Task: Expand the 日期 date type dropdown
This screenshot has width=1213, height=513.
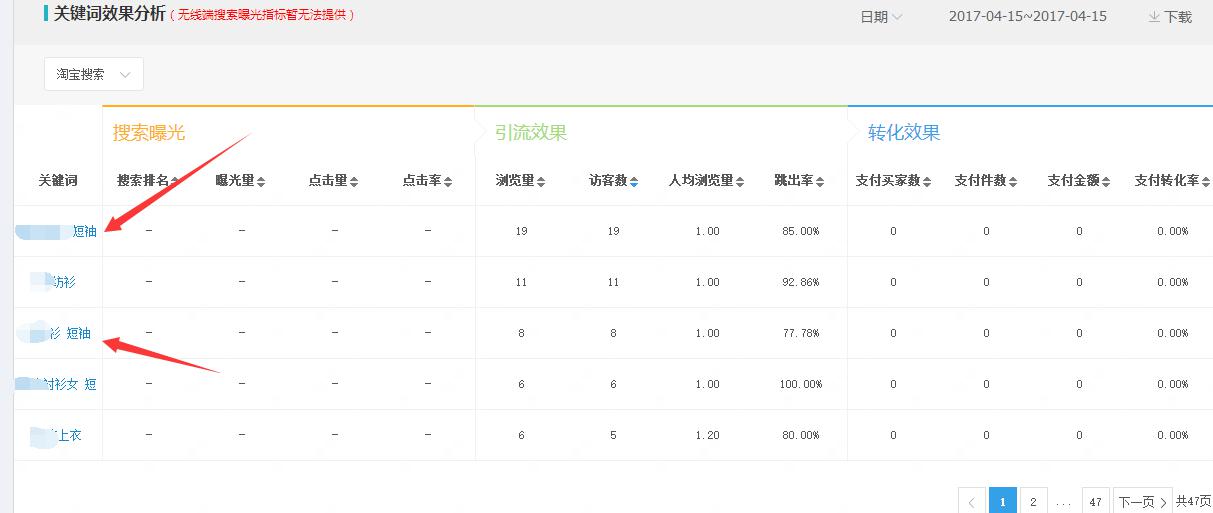Action: tap(881, 17)
